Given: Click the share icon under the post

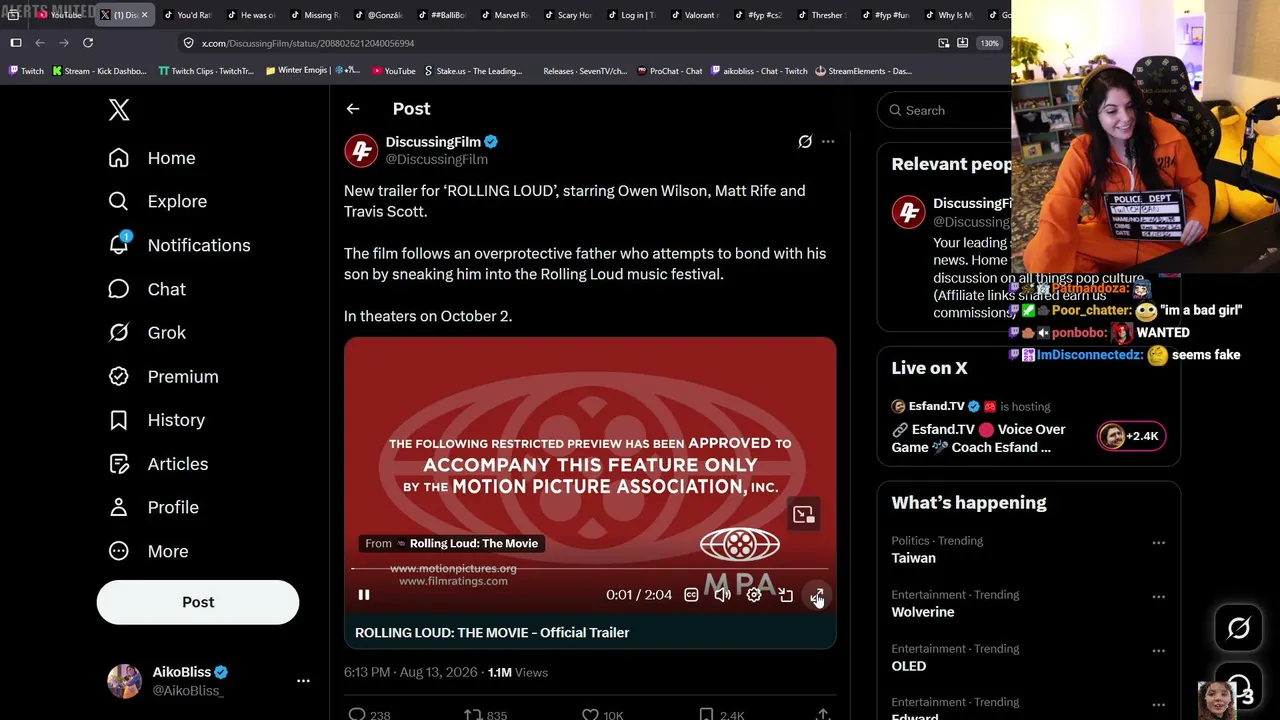Looking at the screenshot, I should tap(823, 715).
